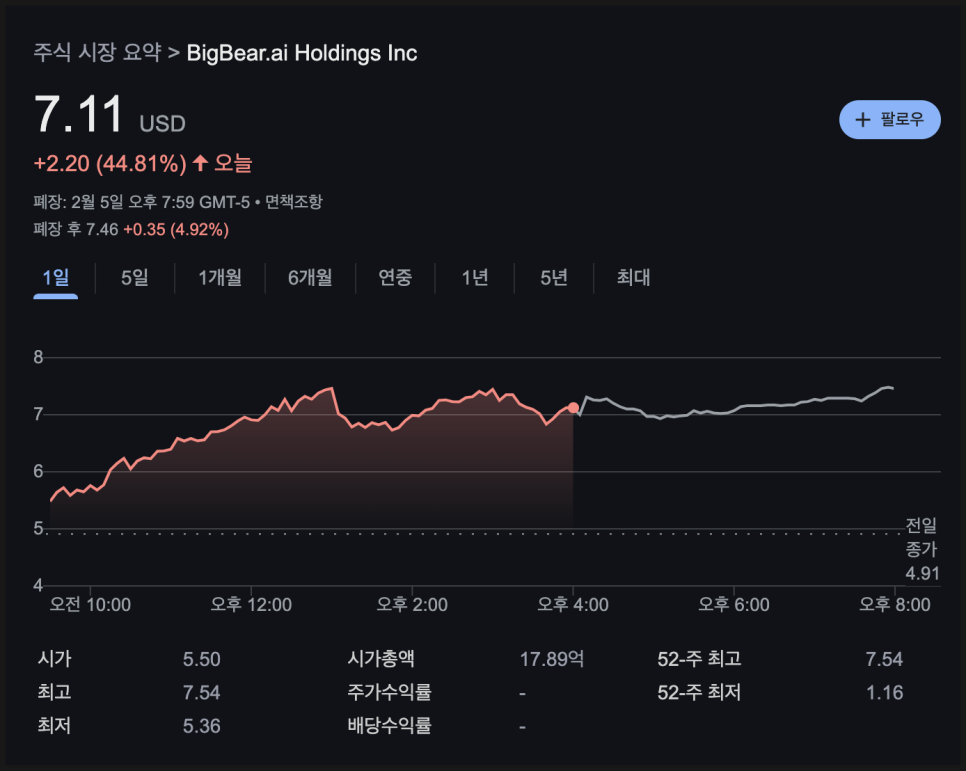
Task: Click the 오후 4:00 time axis label
Action: pos(573,605)
